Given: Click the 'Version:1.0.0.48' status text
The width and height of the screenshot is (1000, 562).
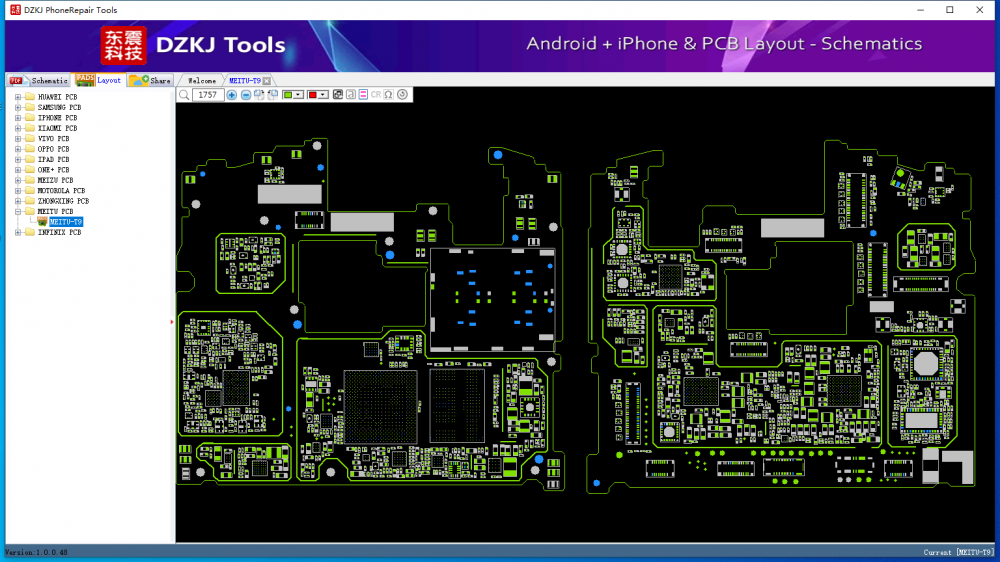Looking at the screenshot, I should pos(36,552).
